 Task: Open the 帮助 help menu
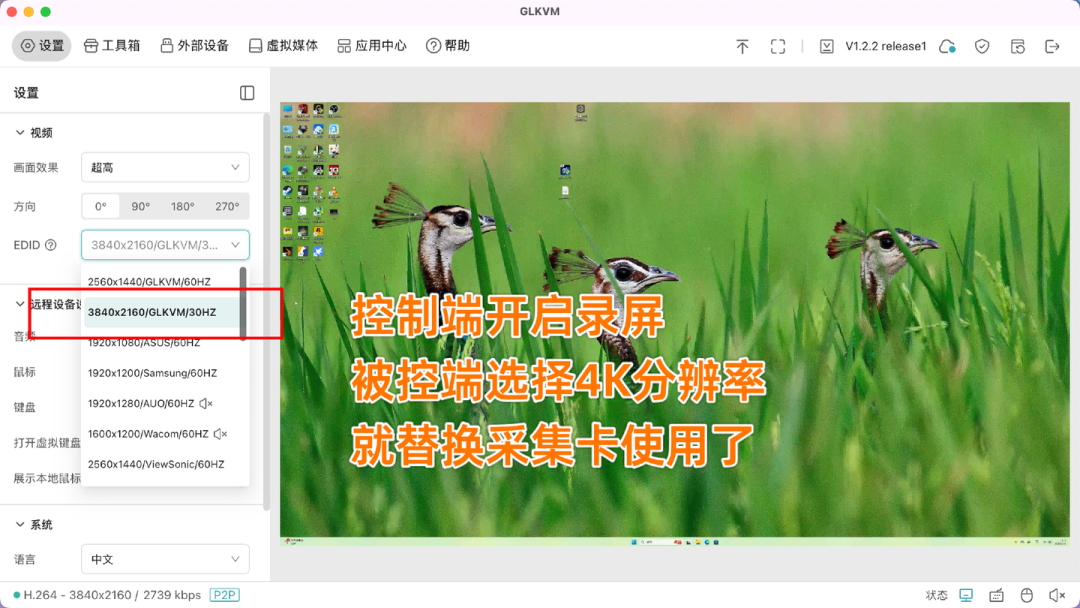[448, 46]
